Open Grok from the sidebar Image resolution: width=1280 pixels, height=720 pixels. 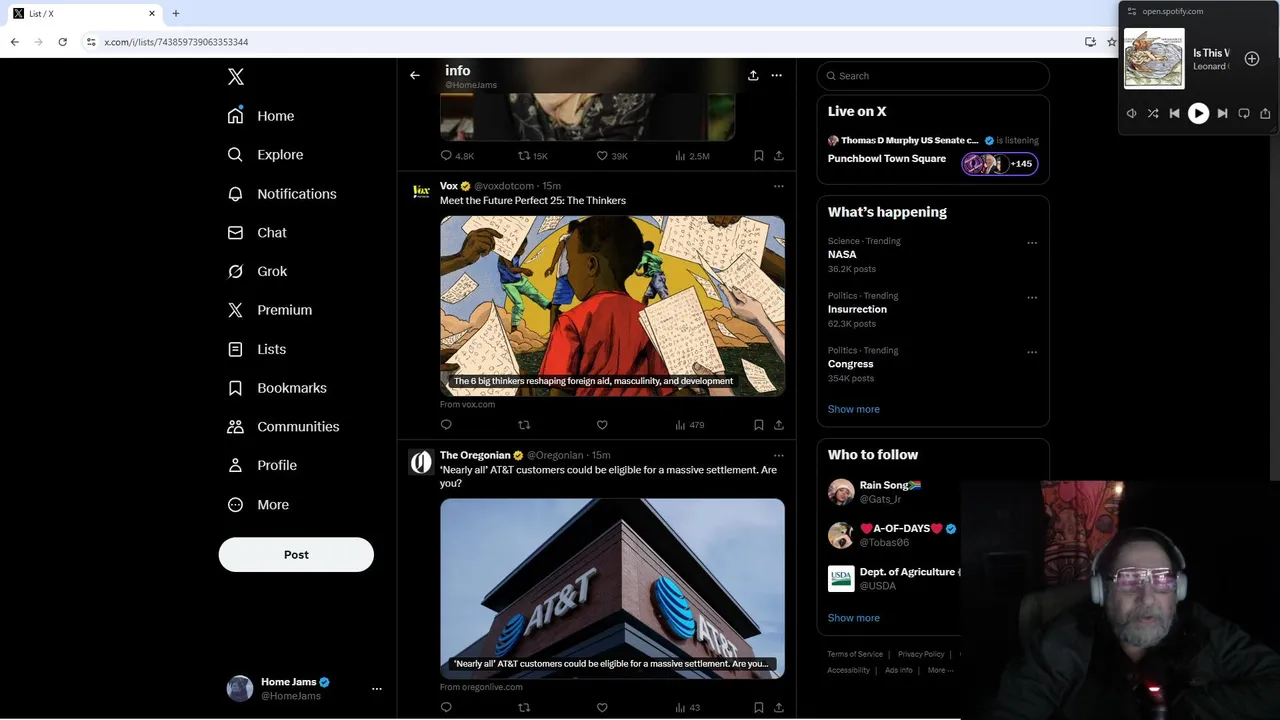point(257,272)
